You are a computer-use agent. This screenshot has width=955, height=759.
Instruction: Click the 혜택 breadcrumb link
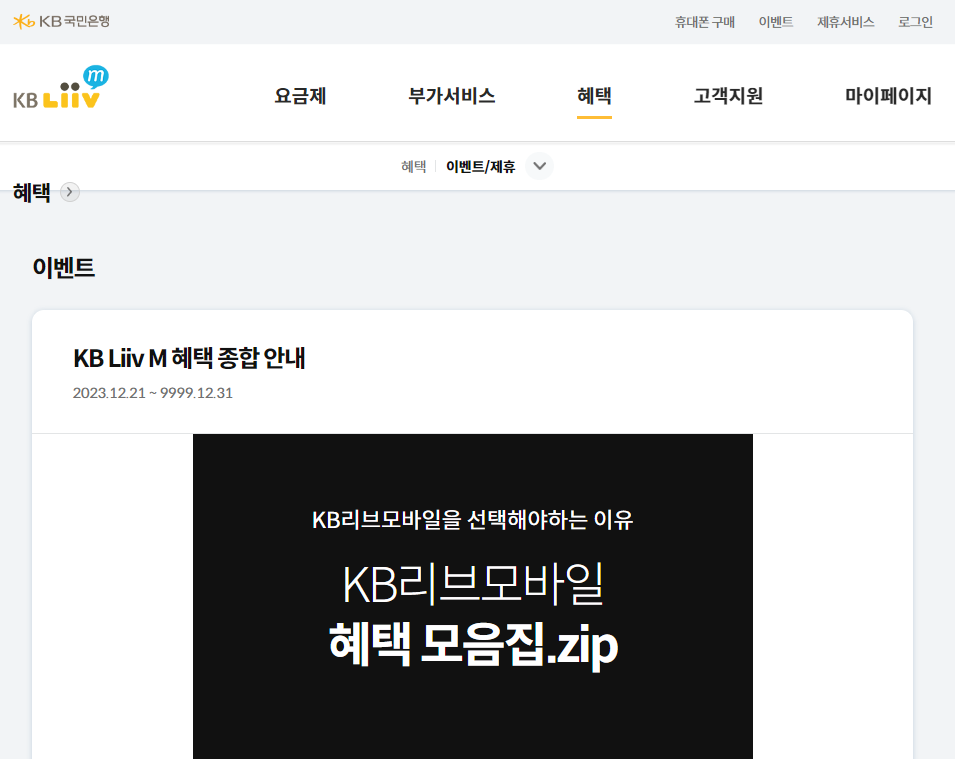(413, 166)
